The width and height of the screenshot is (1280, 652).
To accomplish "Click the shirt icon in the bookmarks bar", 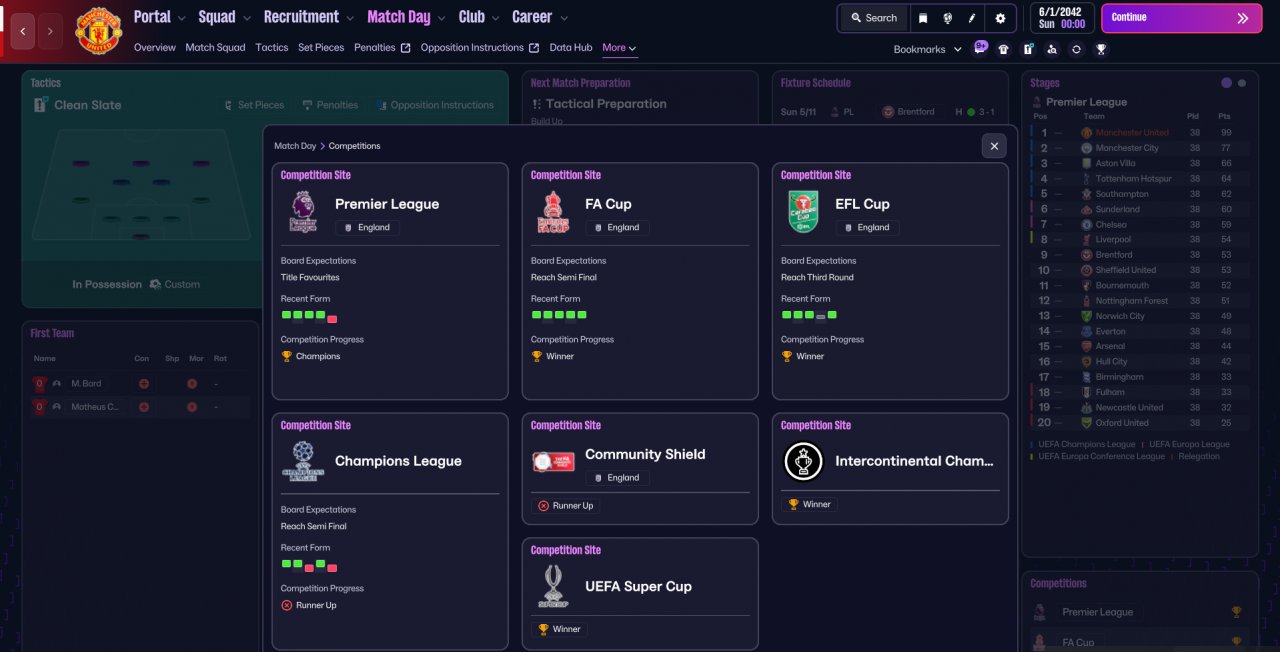I will (1003, 49).
